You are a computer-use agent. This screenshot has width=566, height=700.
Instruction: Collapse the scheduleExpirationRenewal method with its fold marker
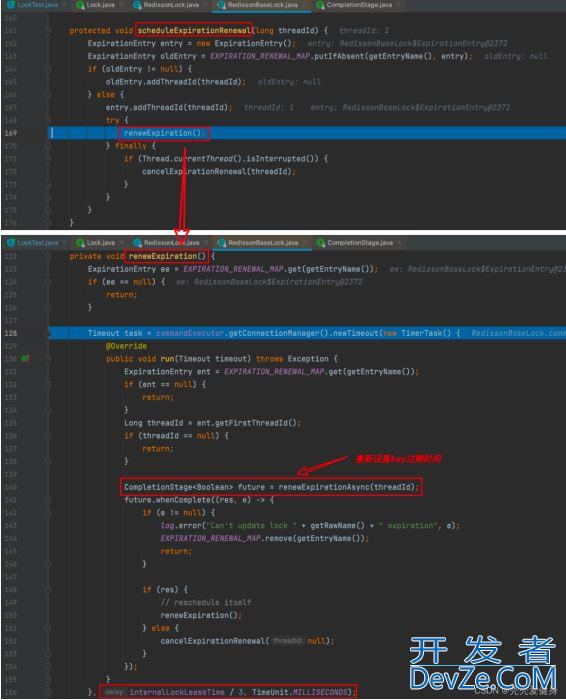48,31
